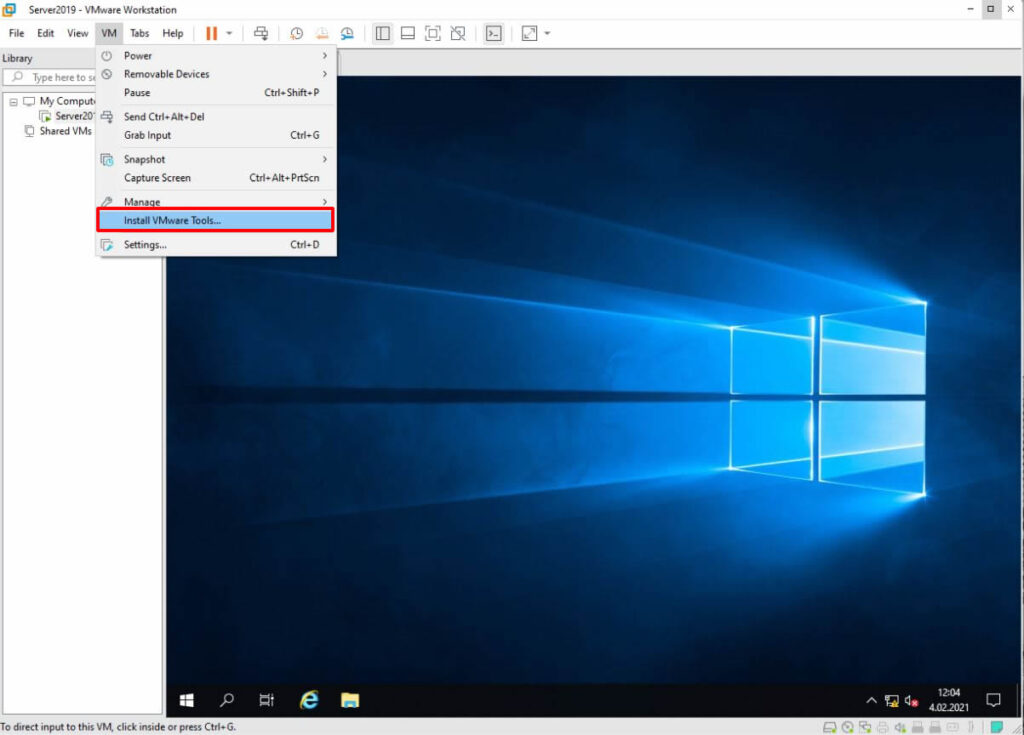Click the guest network tray icon
The width and height of the screenshot is (1024, 735).
891,701
